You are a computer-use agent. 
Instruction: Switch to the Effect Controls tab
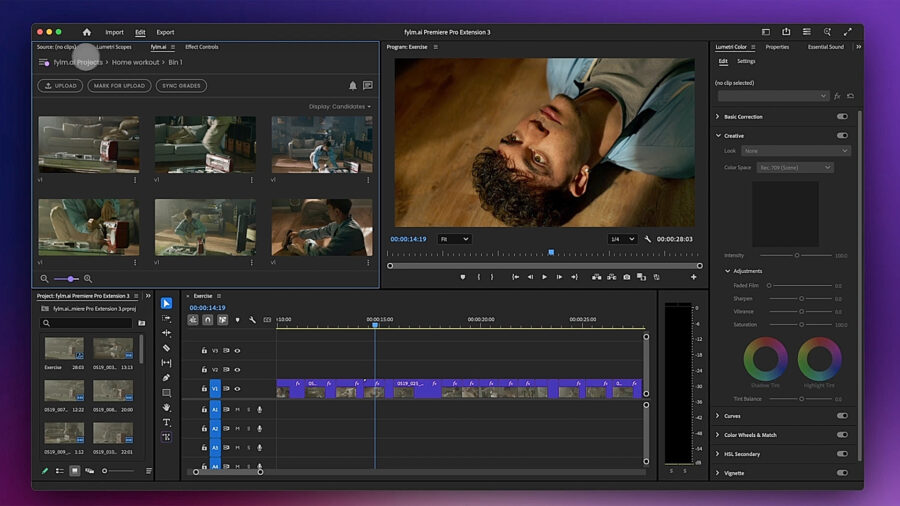click(201, 47)
